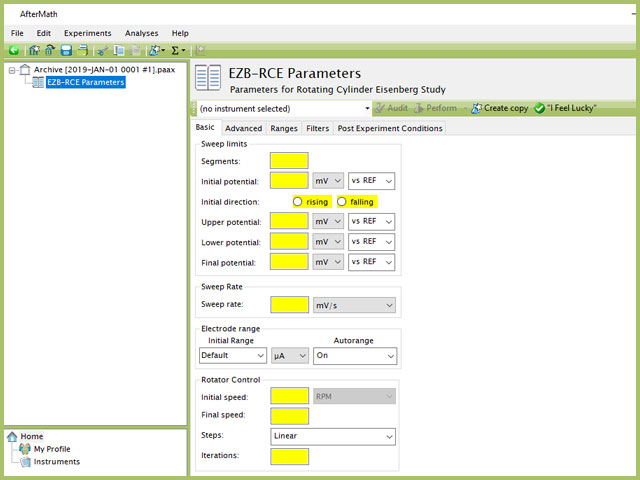The height and width of the screenshot is (480, 640).
Task: Click the Instruments list icon
Action: 25,462
